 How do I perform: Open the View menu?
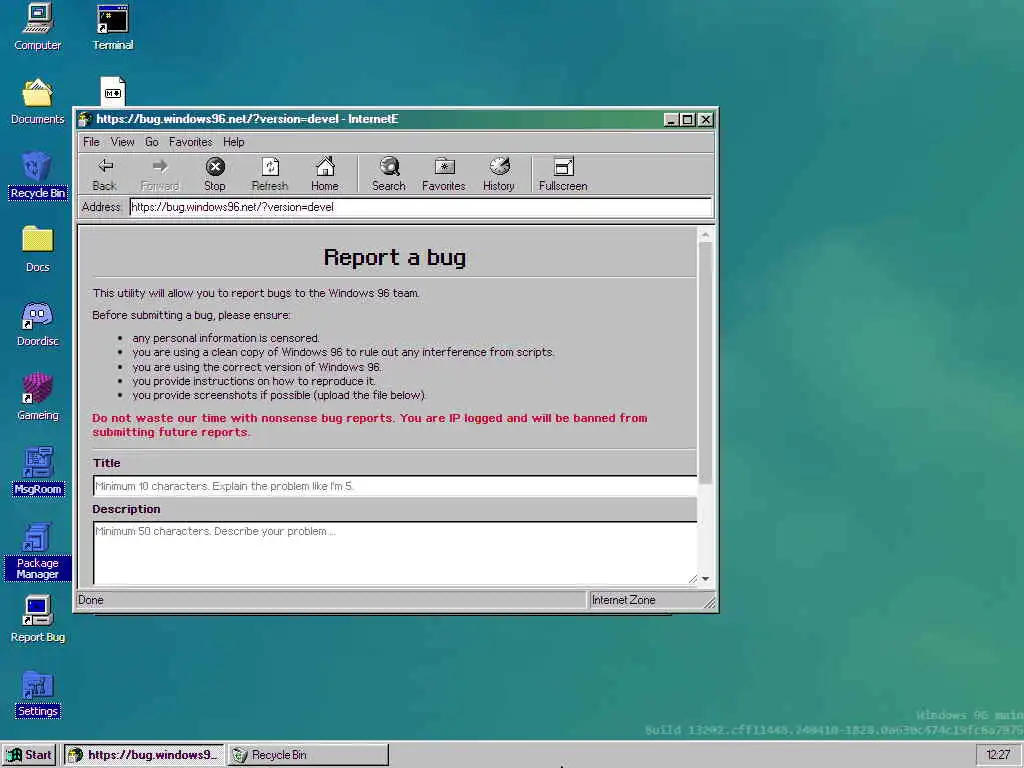tap(122, 142)
